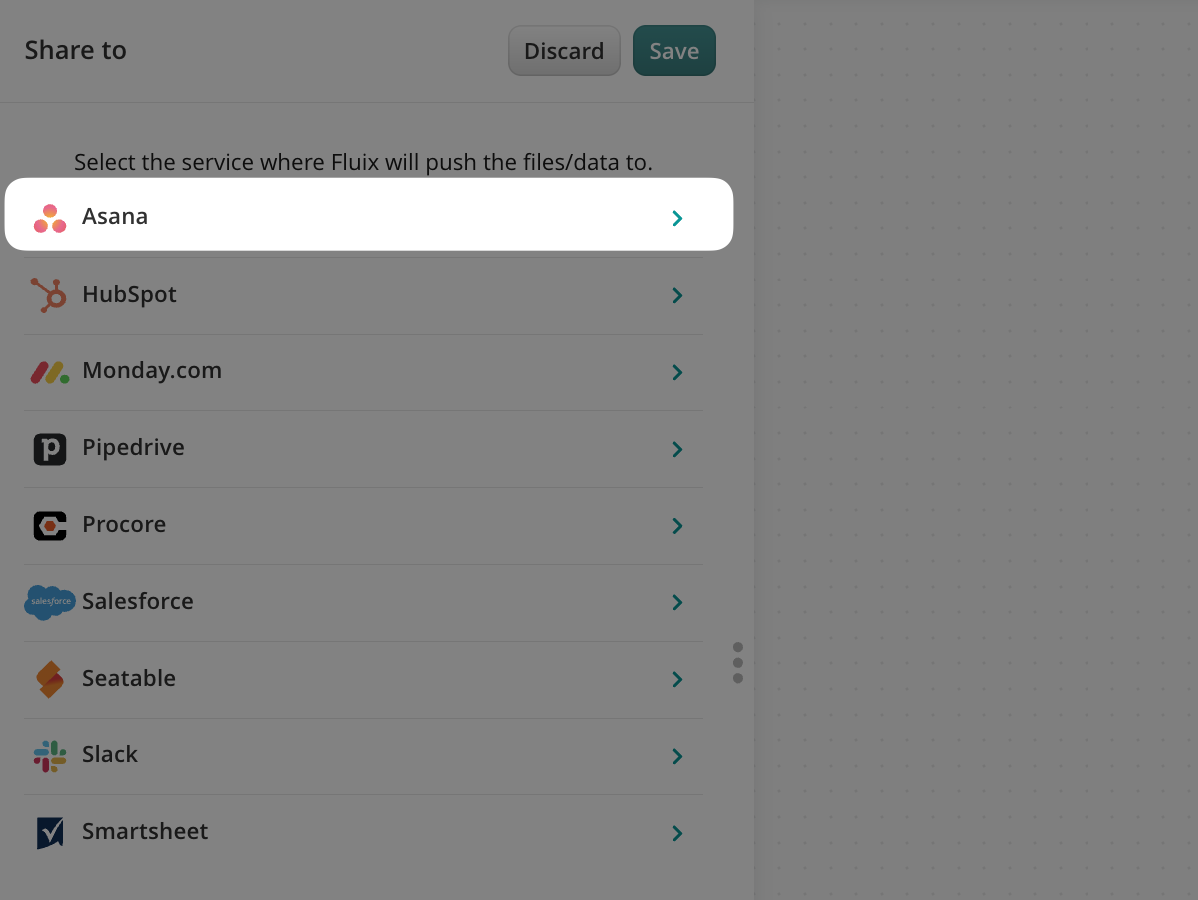Click the HubSpot logo icon
This screenshot has height=900, width=1198.
point(49,295)
